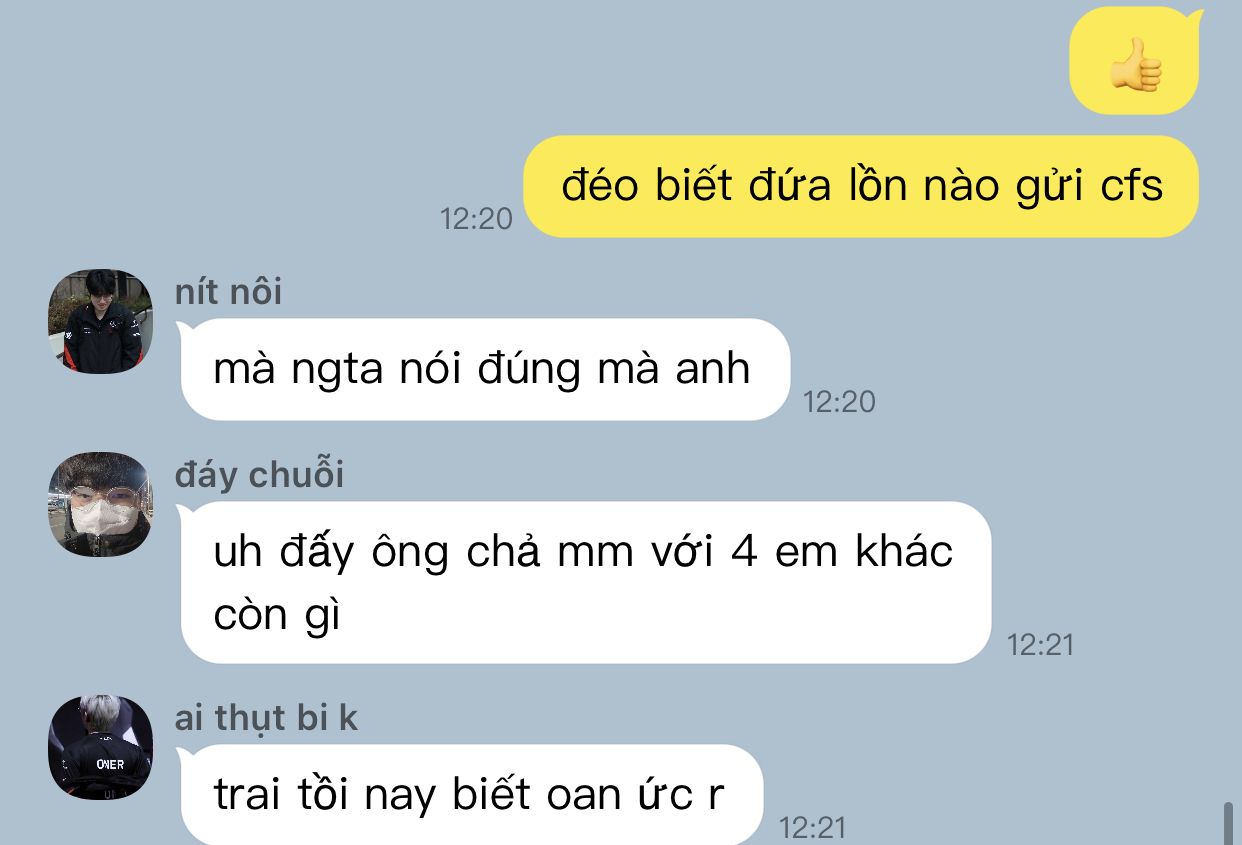The width and height of the screenshot is (1242, 845).
Task: Open the ai thụt bi k avatar
Action: click(x=100, y=748)
